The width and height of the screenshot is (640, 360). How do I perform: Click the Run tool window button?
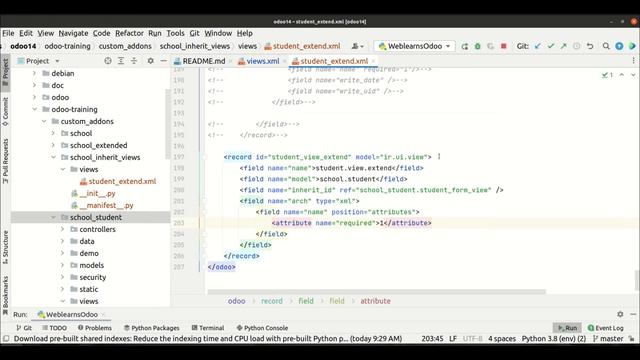point(567,328)
